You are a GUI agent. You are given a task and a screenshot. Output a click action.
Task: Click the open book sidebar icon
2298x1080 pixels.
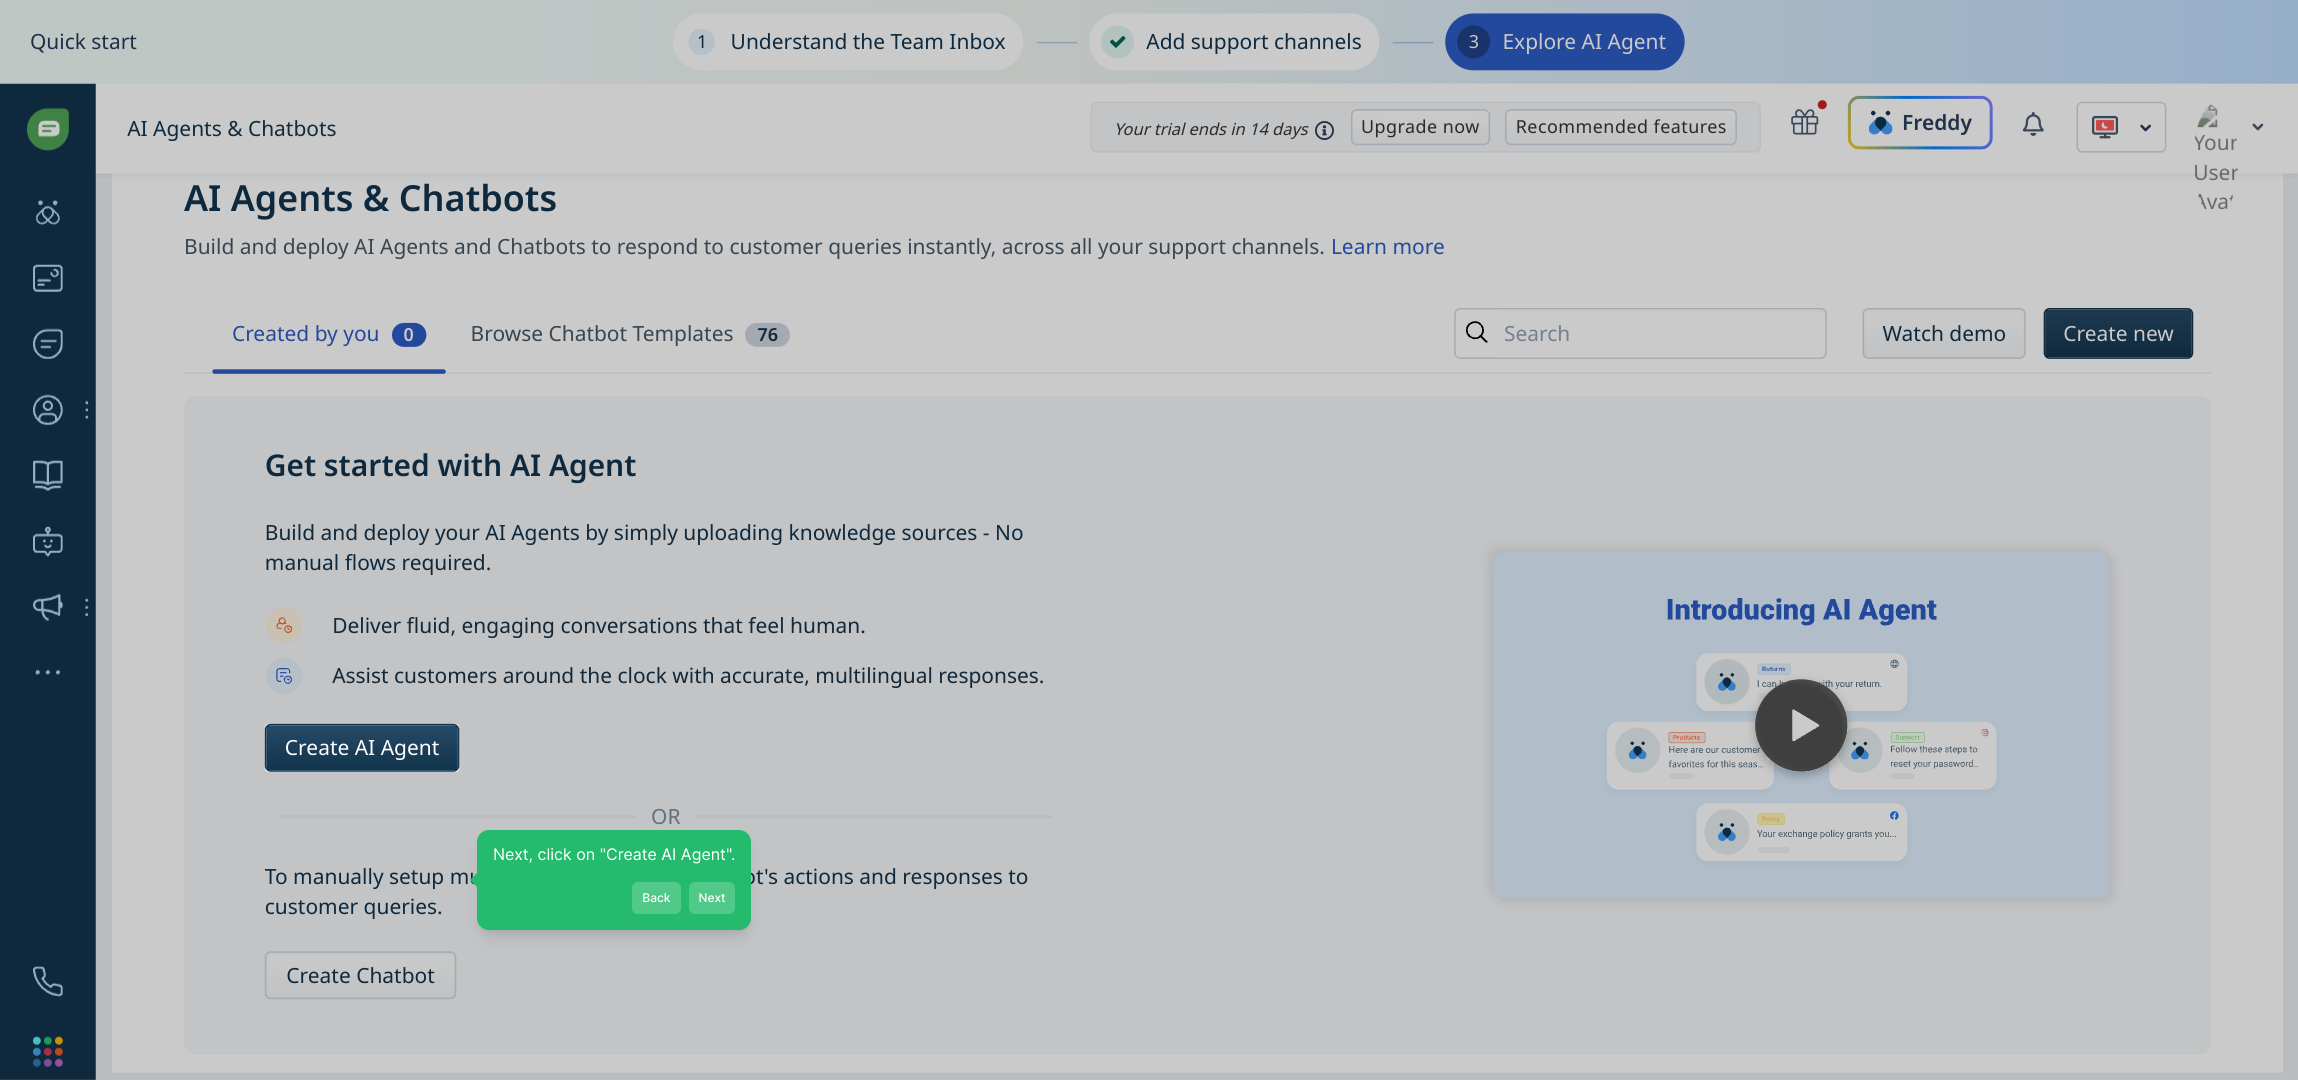(47, 474)
